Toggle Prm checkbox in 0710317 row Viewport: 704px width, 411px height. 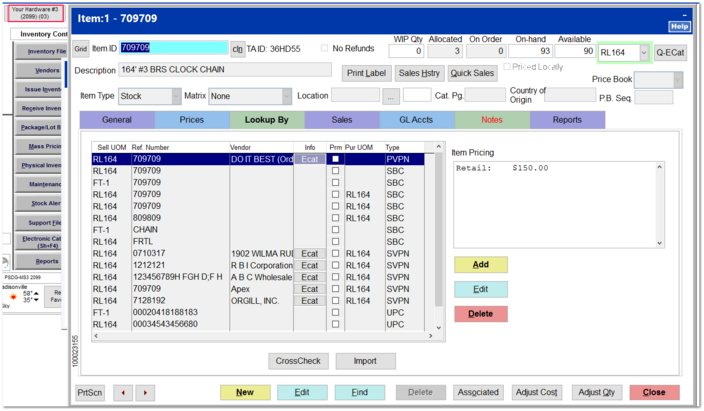(335, 253)
